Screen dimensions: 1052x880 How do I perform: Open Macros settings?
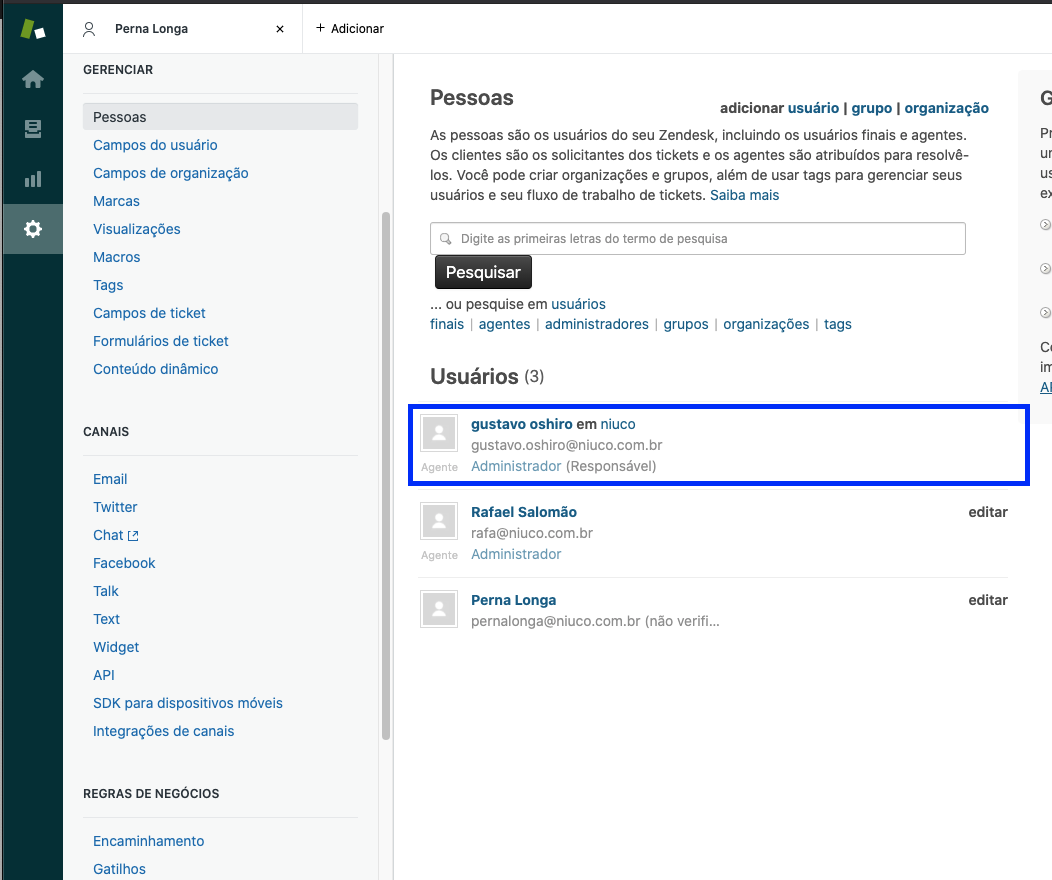[116, 257]
